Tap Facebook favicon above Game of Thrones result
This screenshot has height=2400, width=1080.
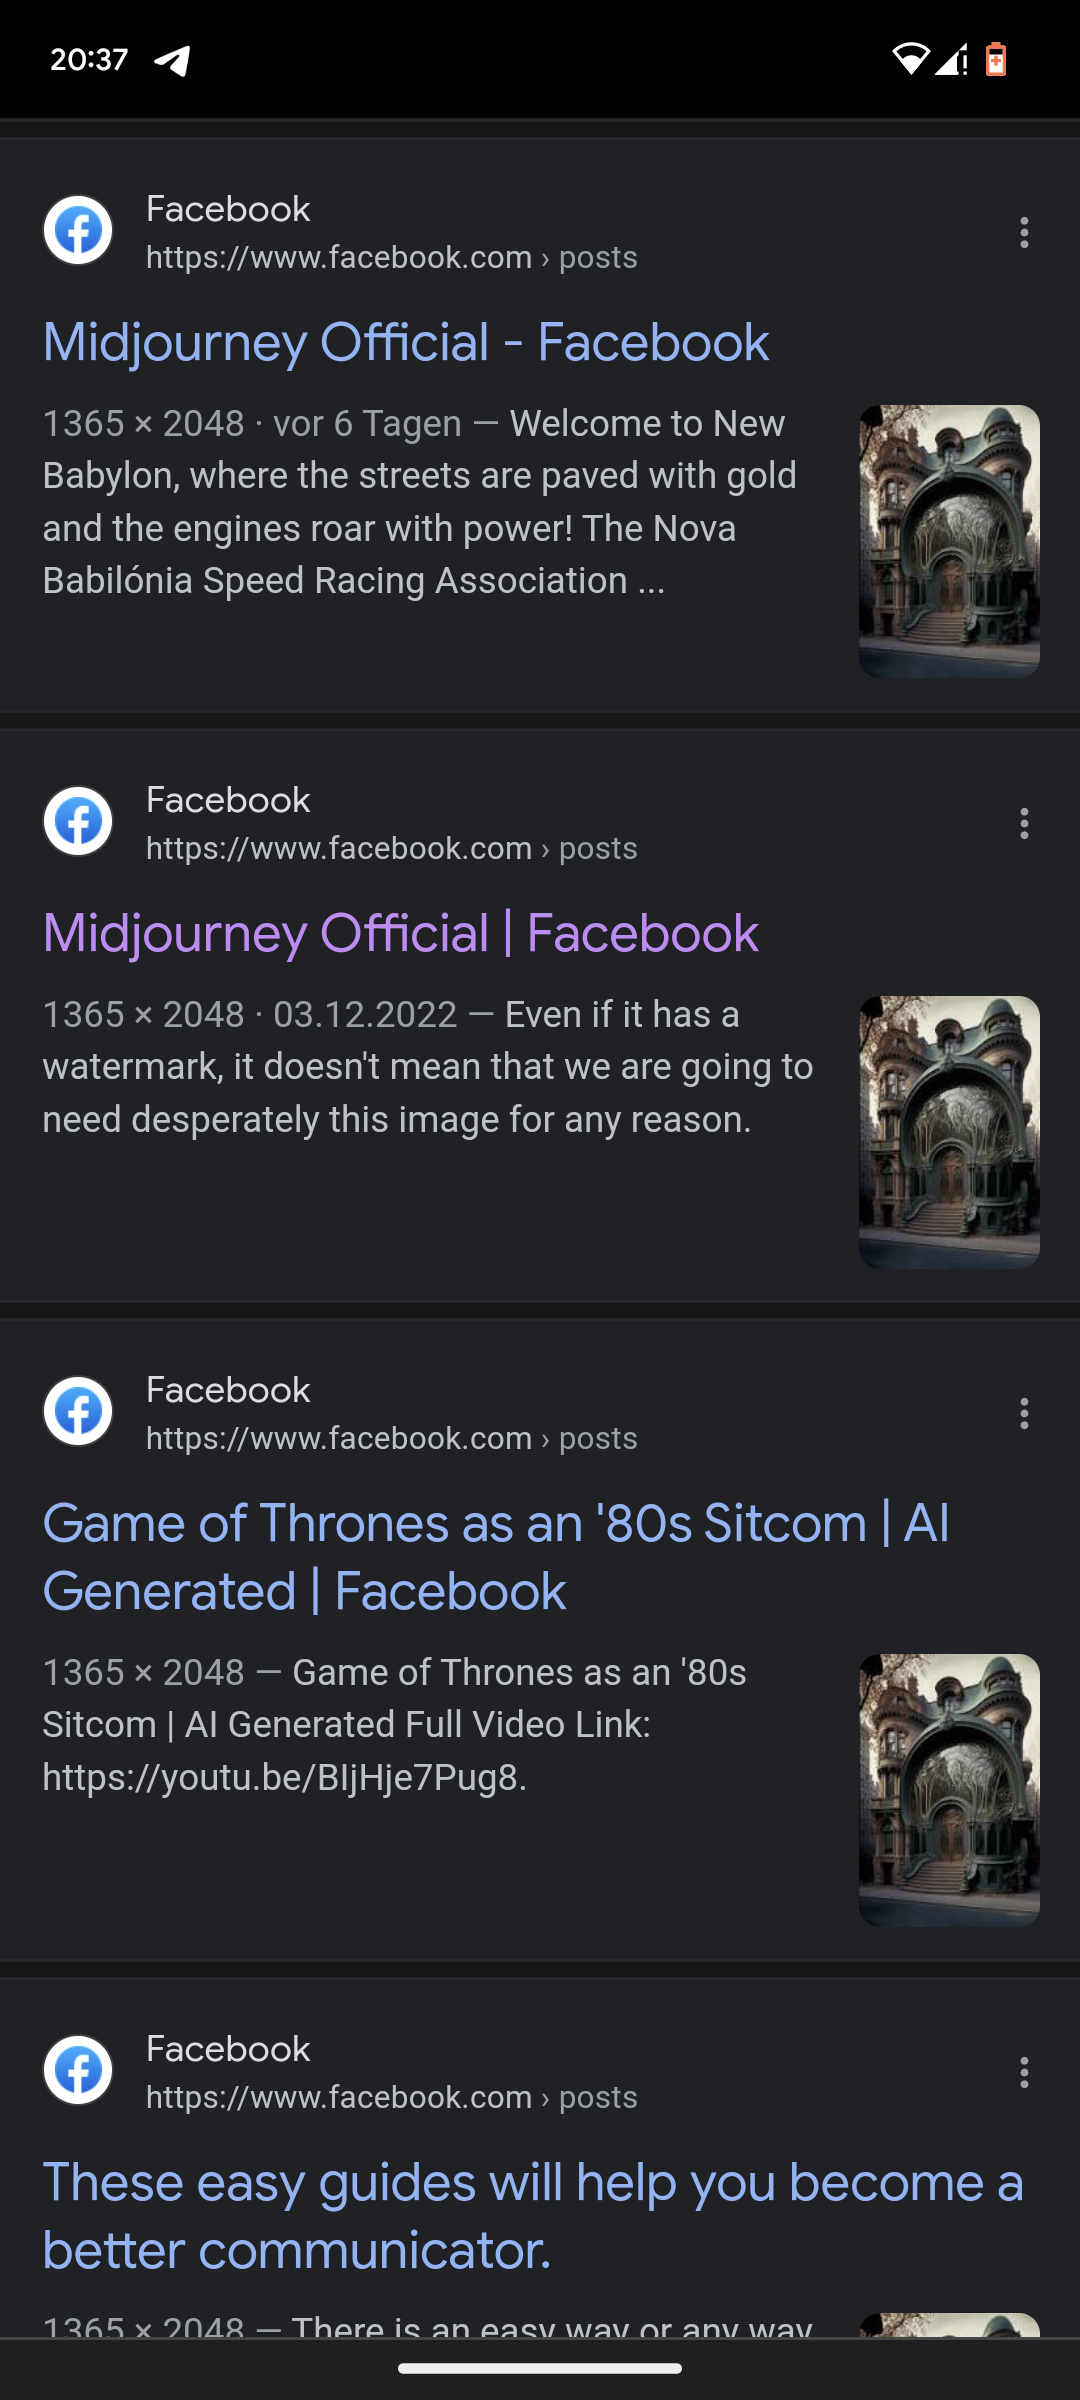(x=78, y=1411)
